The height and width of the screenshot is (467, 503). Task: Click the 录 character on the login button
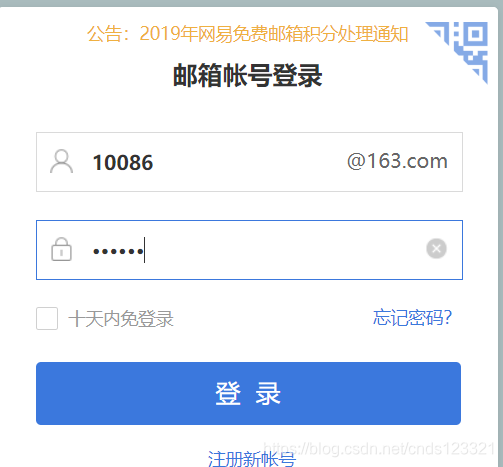pyautogui.click(x=268, y=394)
